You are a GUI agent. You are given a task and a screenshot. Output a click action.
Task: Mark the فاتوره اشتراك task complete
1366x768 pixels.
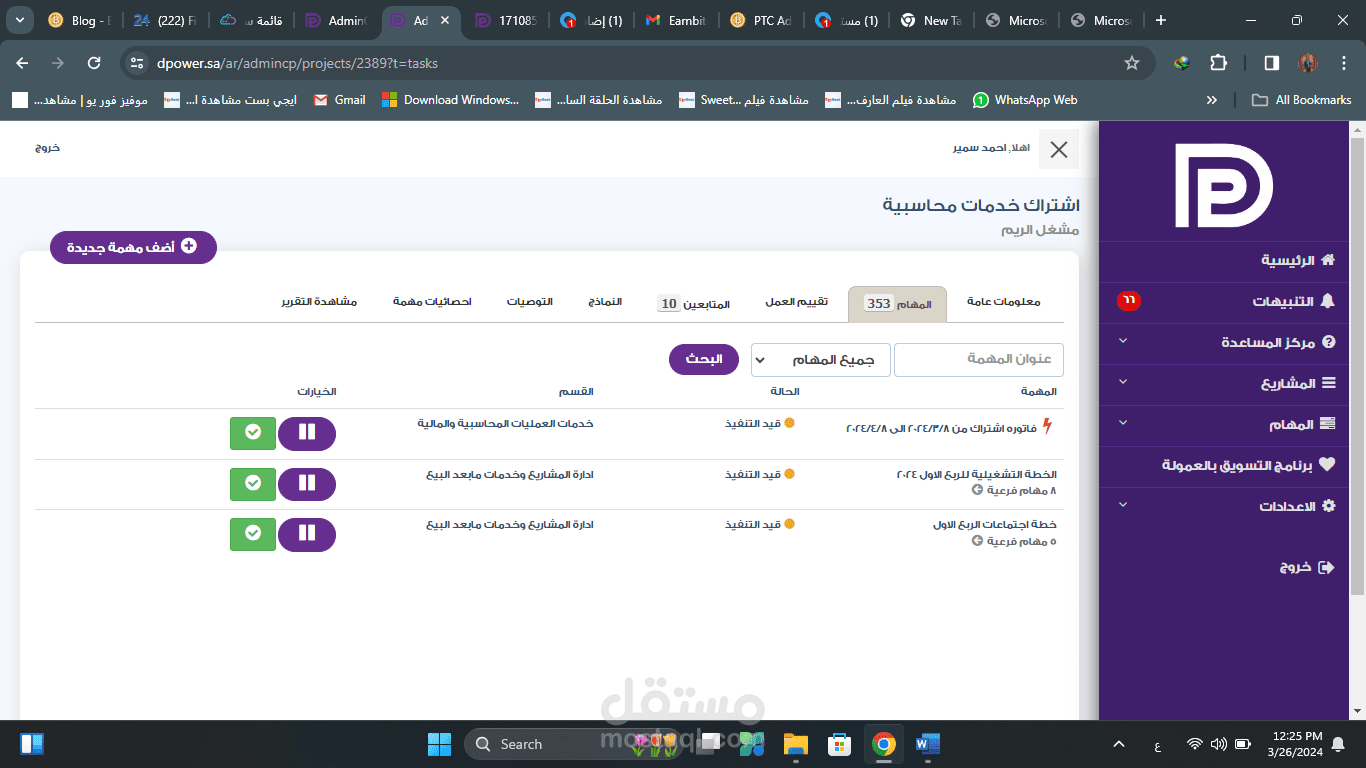[x=253, y=433]
